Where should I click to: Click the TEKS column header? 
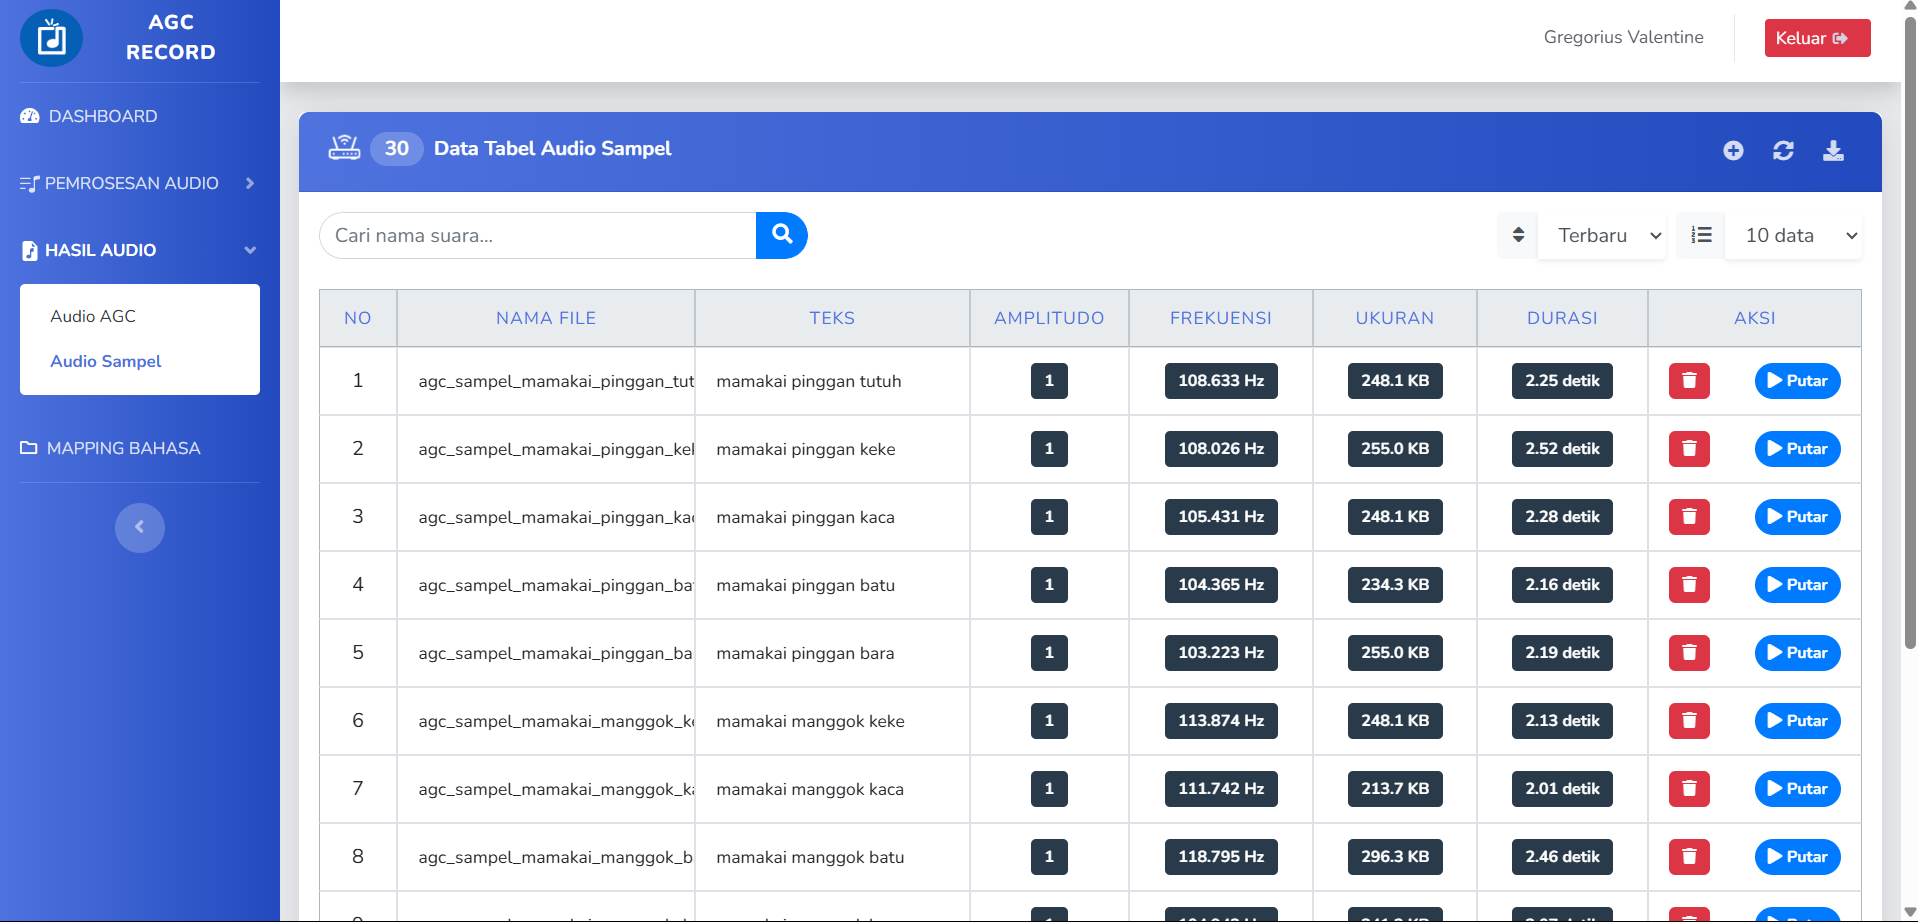[x=832, y=318]
